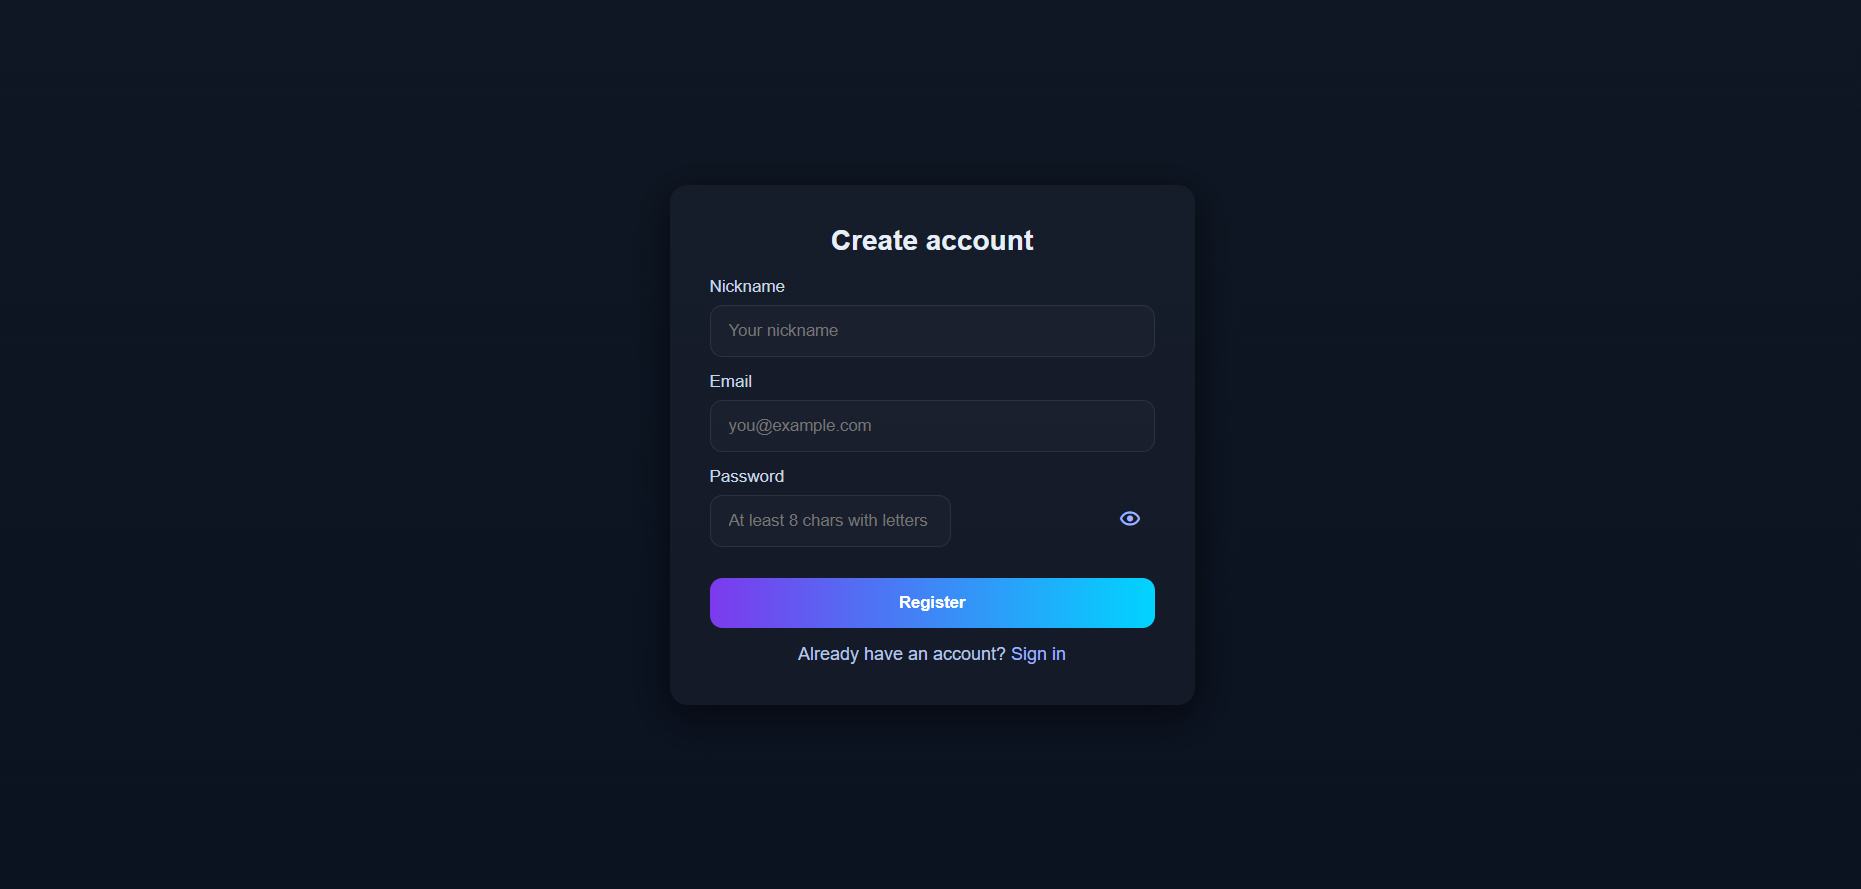Submit the form with Register
Image resolution: width=1861 pixels, height=889 pixels.
tap(932, 603)
